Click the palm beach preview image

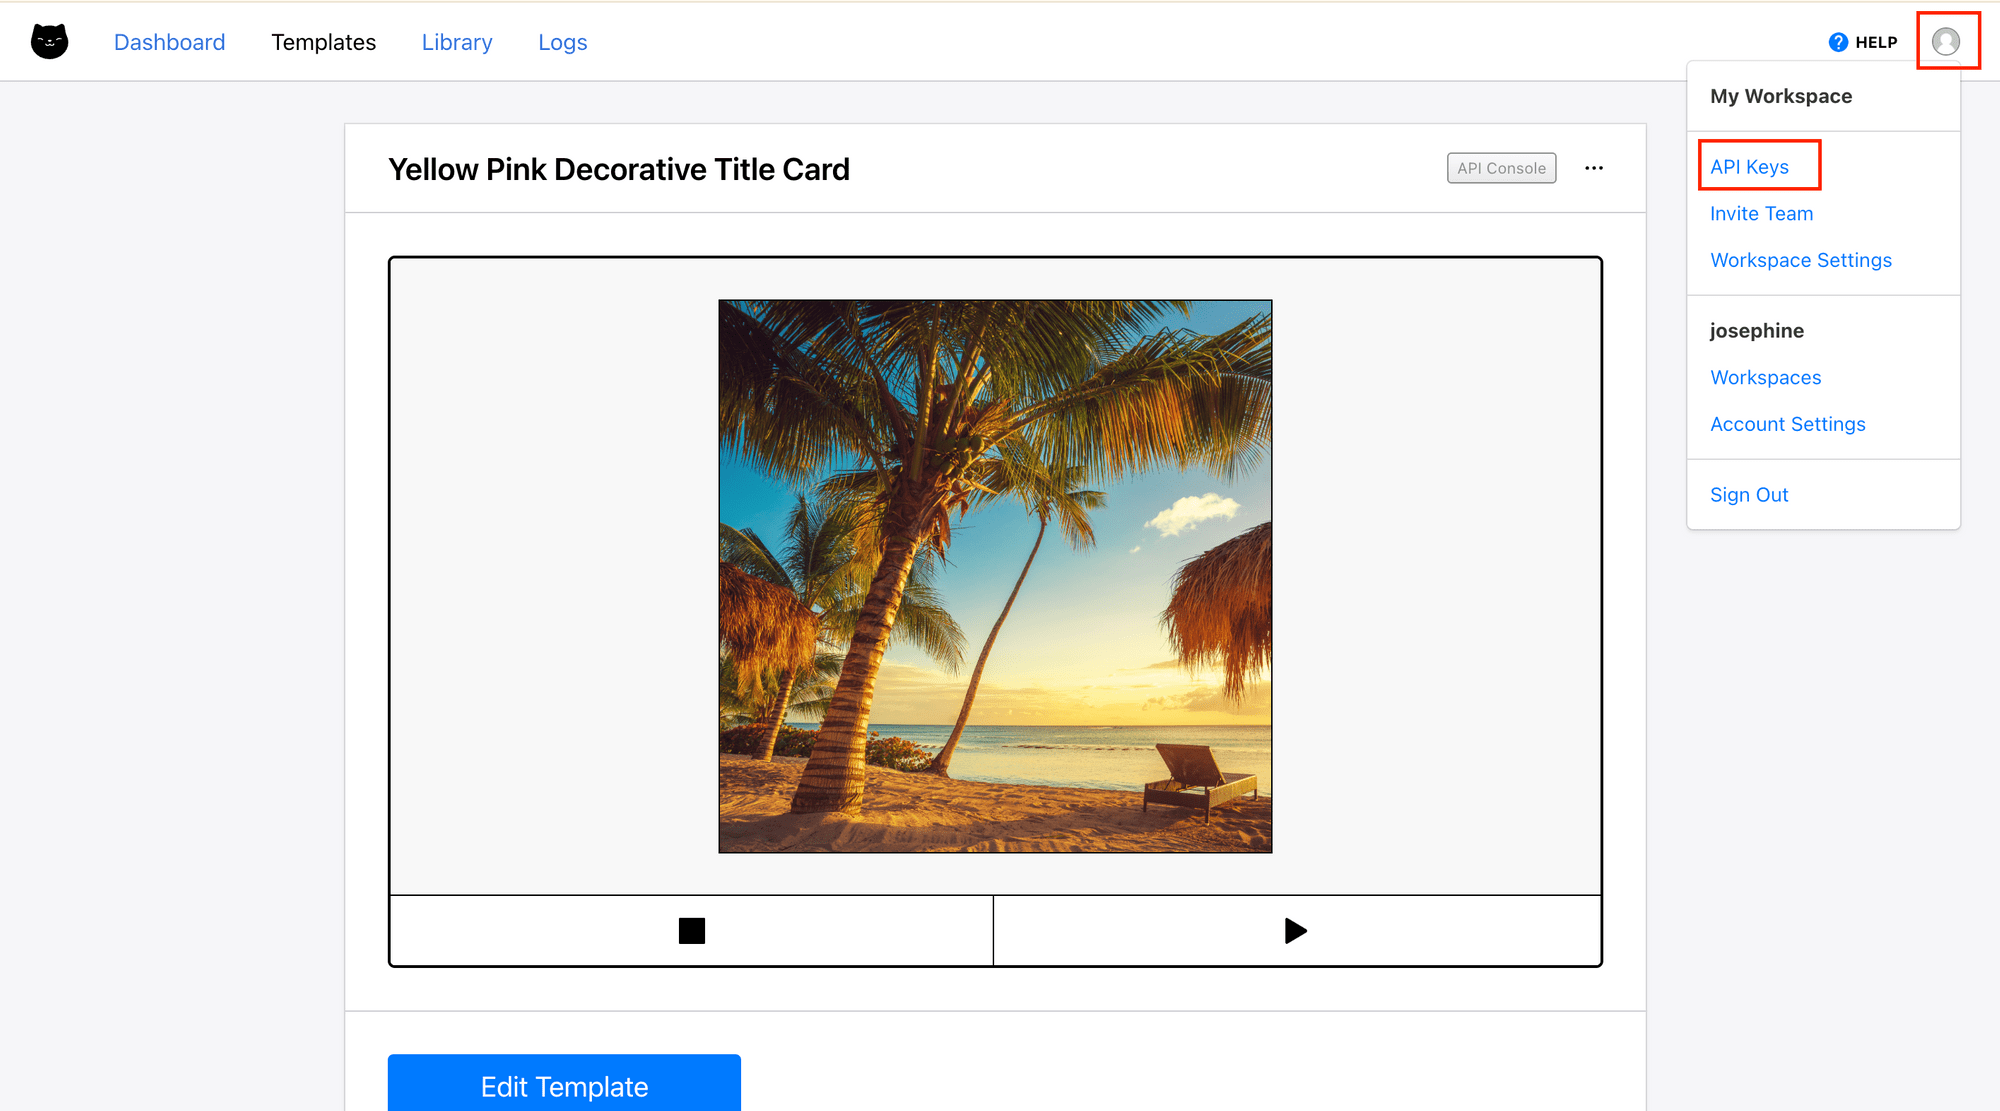pyautogui.click(x=995, y=576)
